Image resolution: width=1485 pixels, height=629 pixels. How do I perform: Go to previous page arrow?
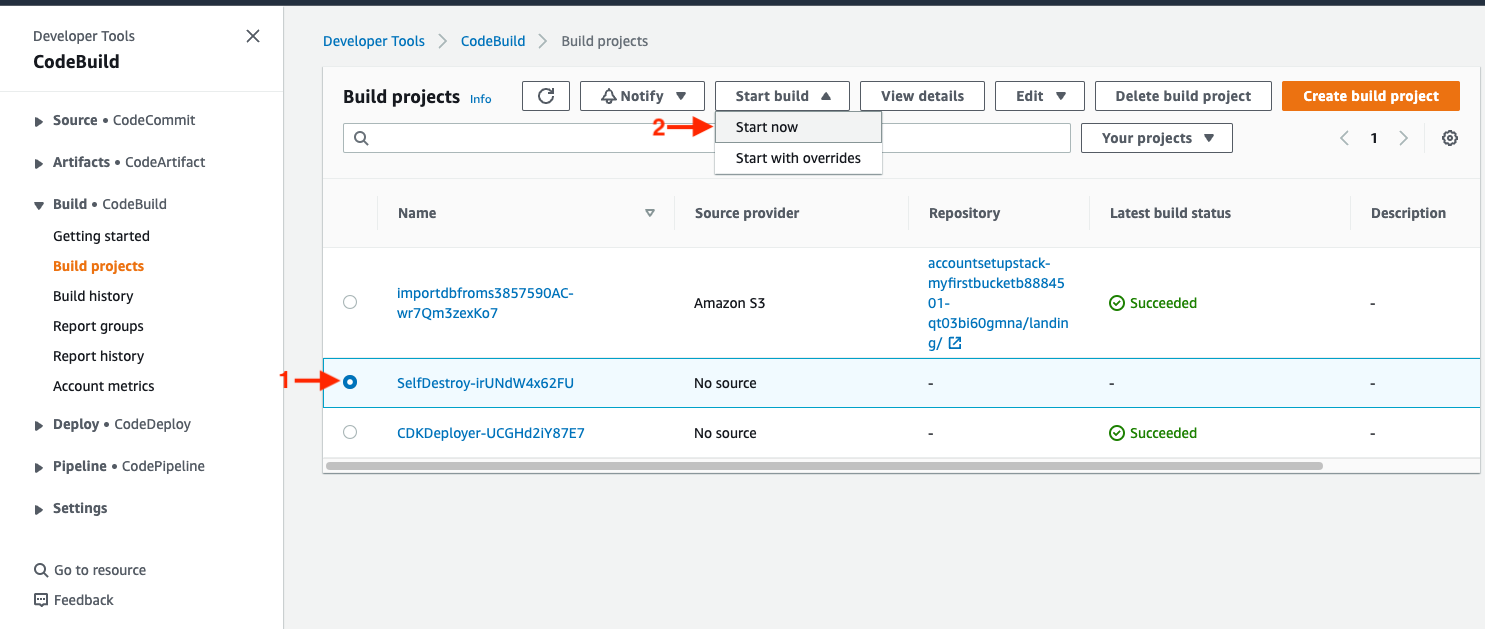pos(1345,138)
